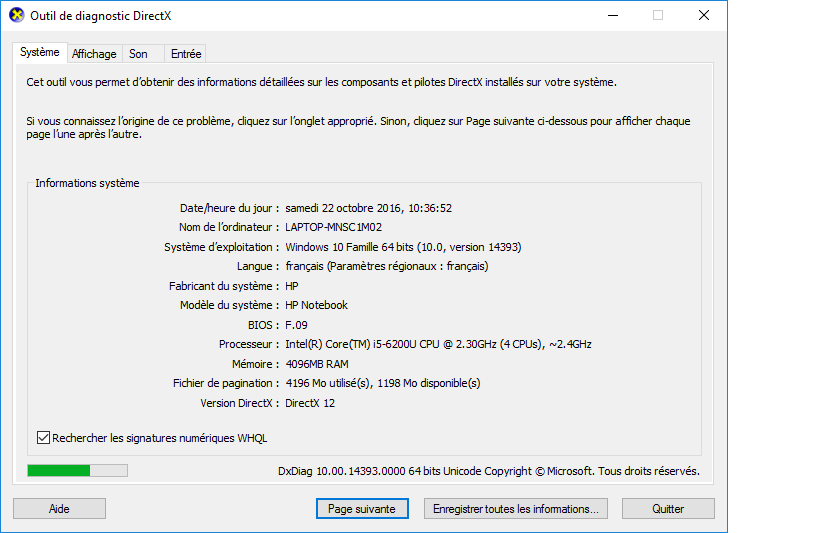819x533 pixels.
Task: Click the Version DirectX label
Action: [x=239, y=403]
